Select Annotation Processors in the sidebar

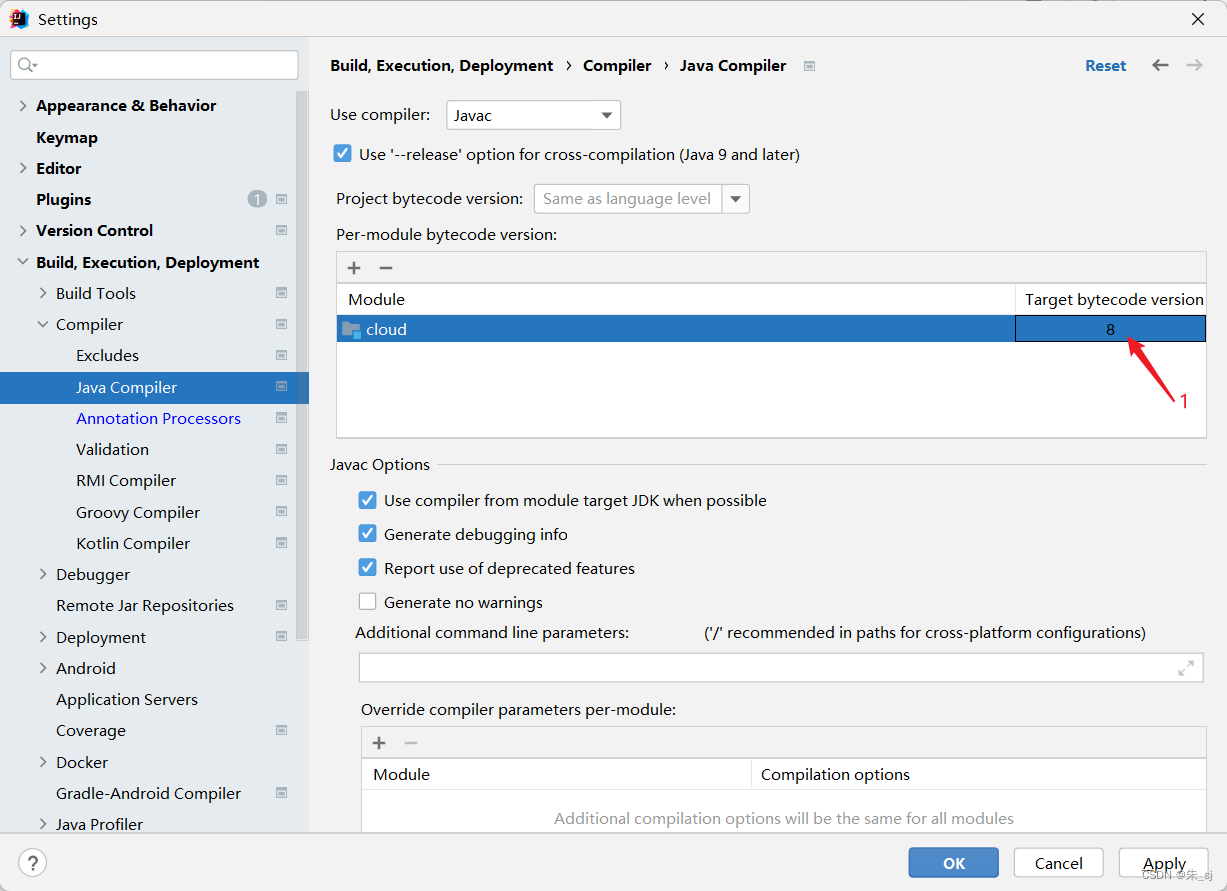(158, 418)
